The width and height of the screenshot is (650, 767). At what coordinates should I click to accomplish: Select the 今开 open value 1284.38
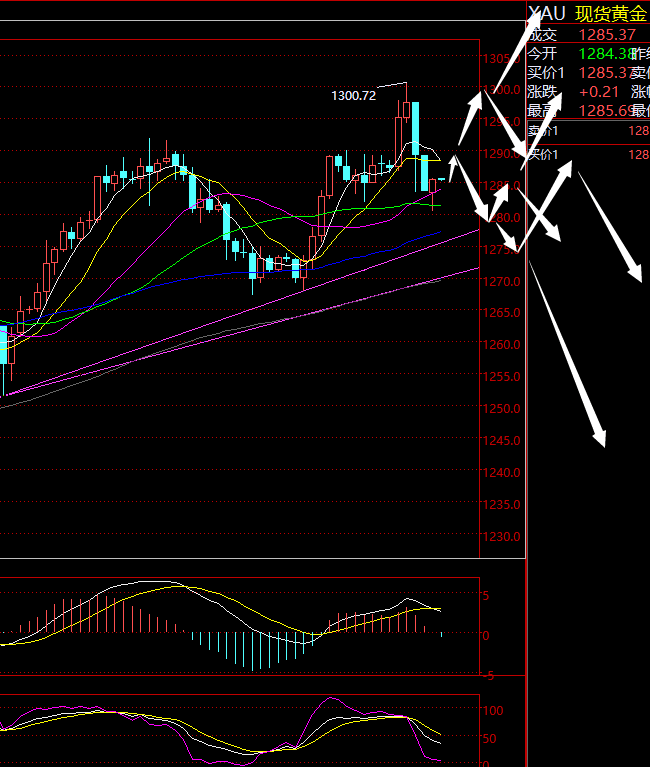click(606, 53)
